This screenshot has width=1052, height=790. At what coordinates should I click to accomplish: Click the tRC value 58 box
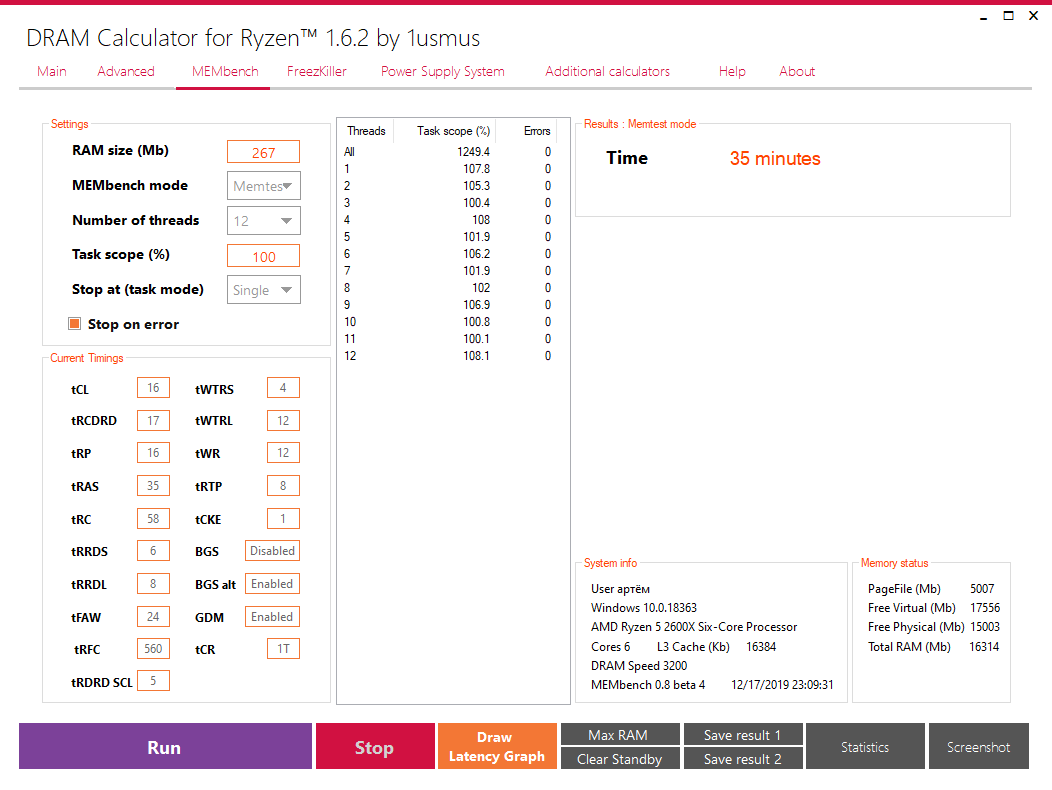[154, 519]
